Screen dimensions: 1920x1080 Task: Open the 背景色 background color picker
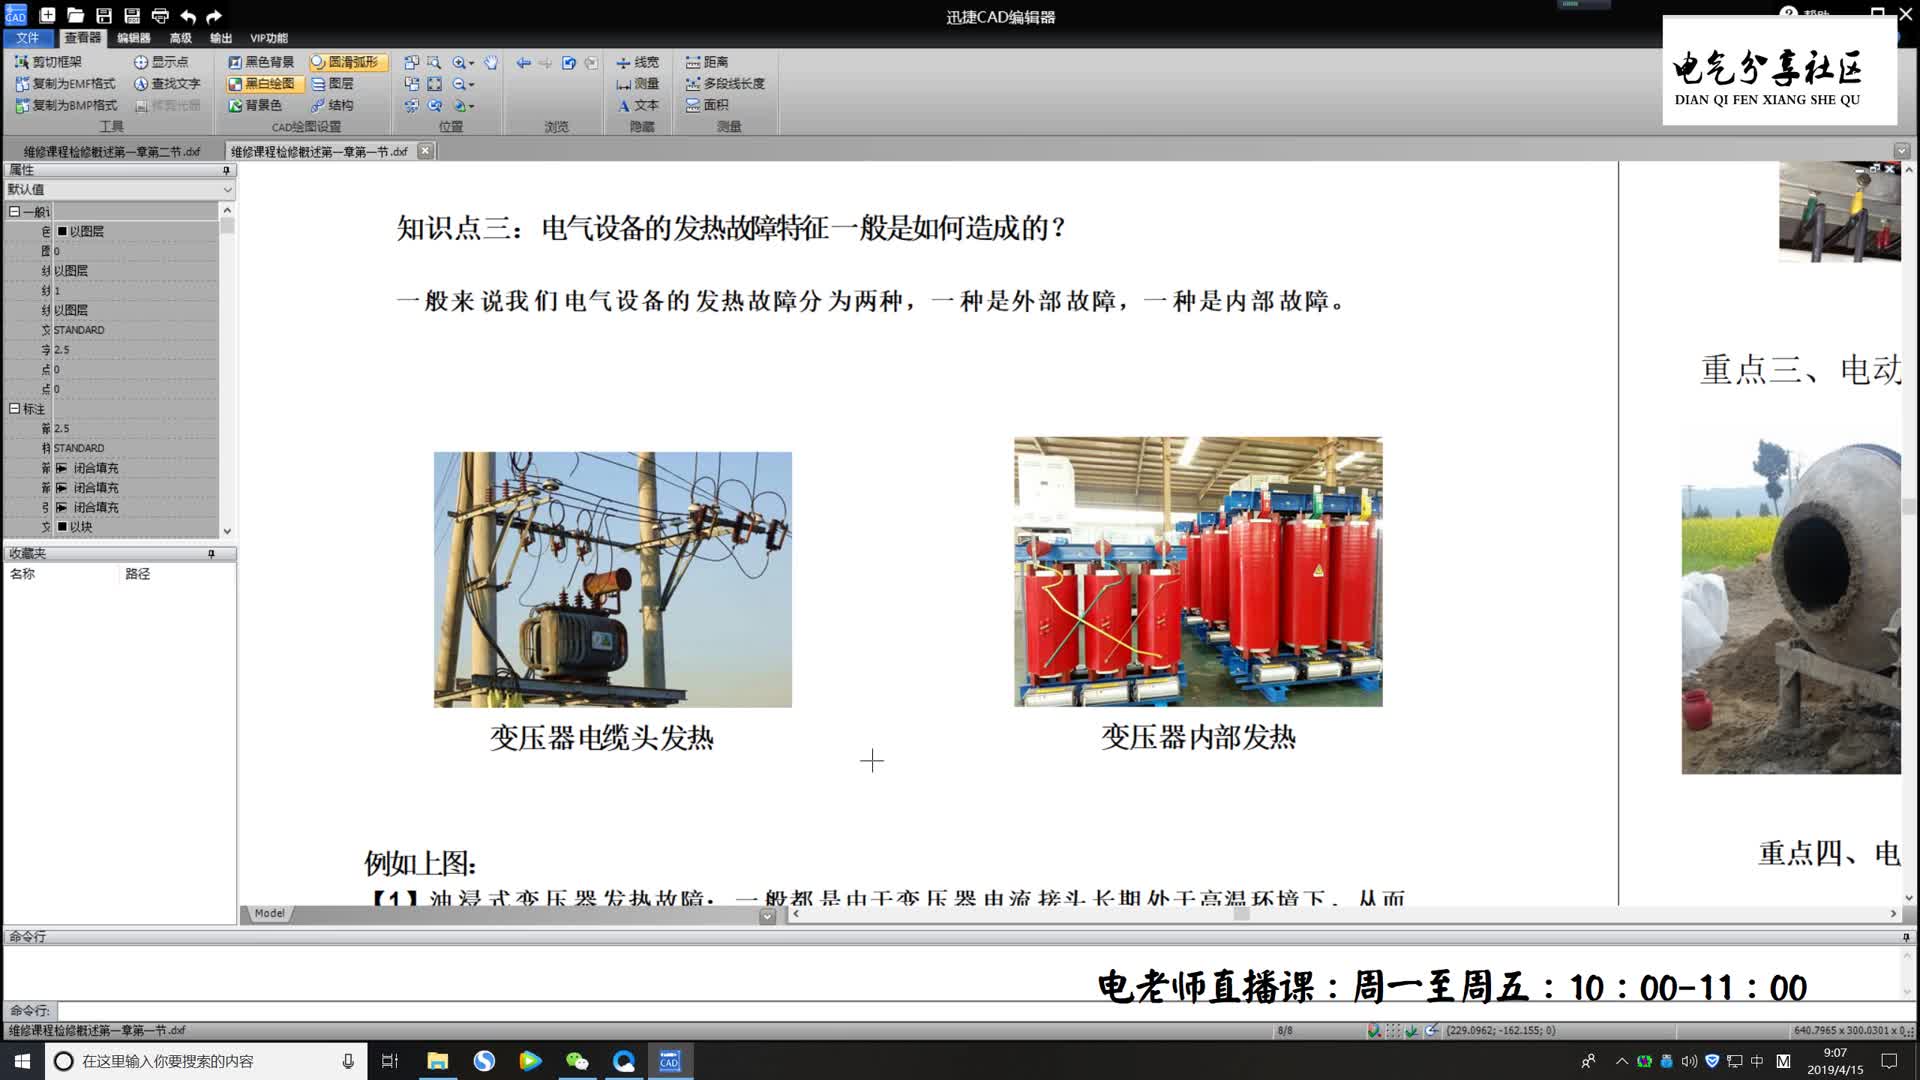(x=255, y=105)
